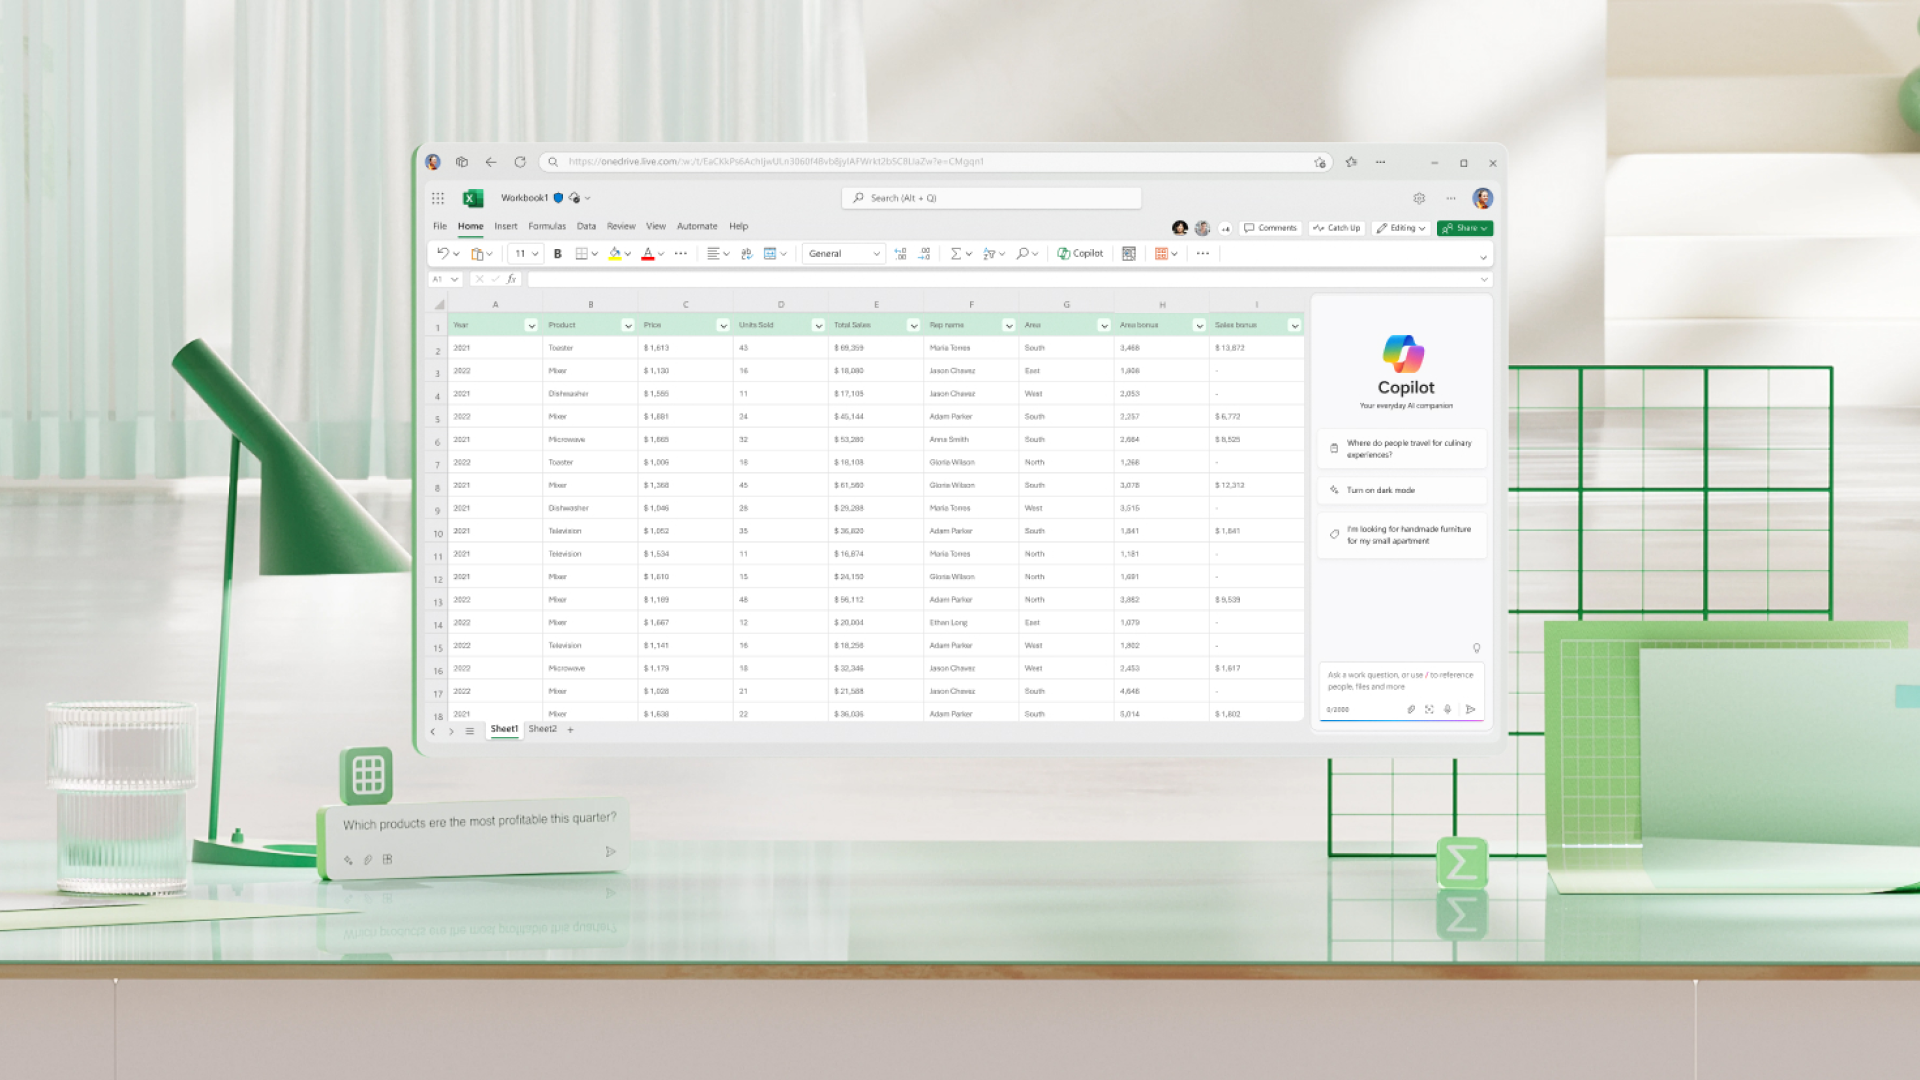Switch to the Sheet2 tab
The image size is (1920, 1080).
pos(542,729)
